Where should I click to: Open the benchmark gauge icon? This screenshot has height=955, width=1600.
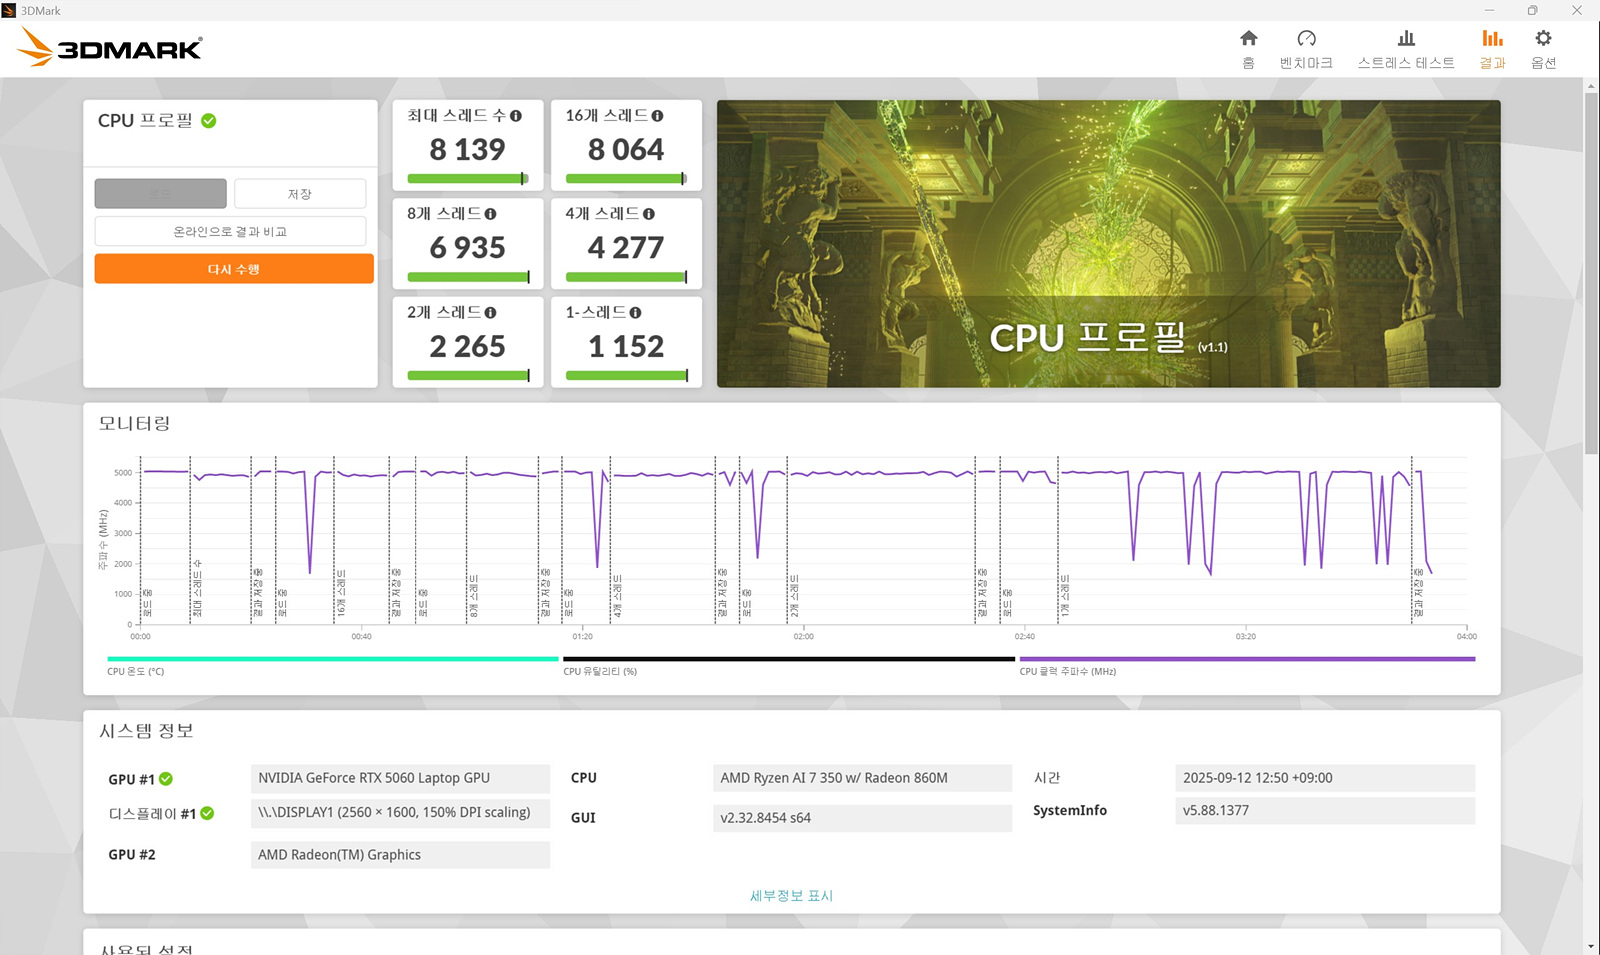coord(1306,38)
